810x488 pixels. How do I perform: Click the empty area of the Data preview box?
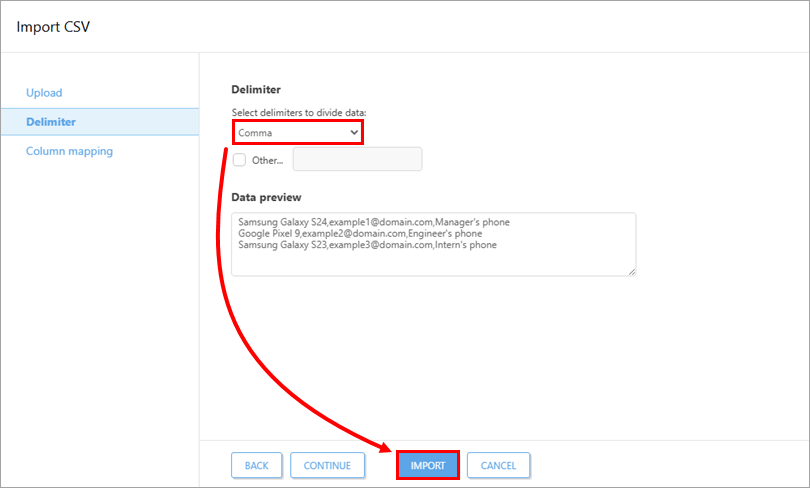click(x=433, y=263)
